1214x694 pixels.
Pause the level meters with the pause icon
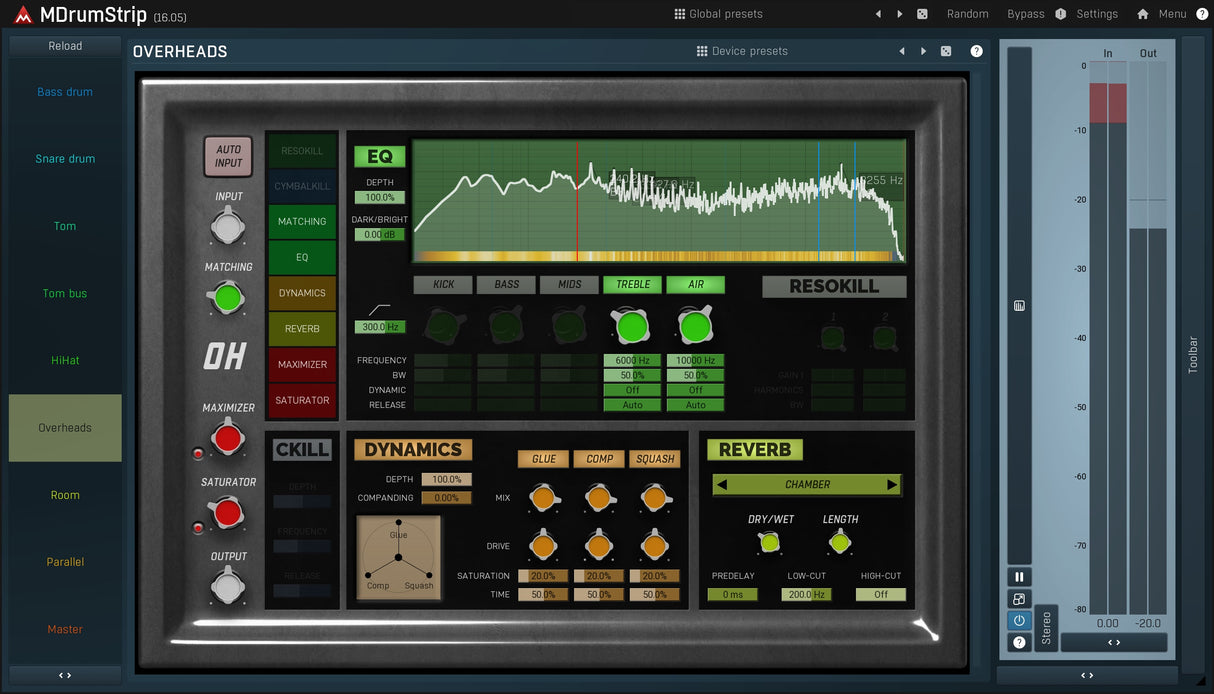(x=1019, y=577)
